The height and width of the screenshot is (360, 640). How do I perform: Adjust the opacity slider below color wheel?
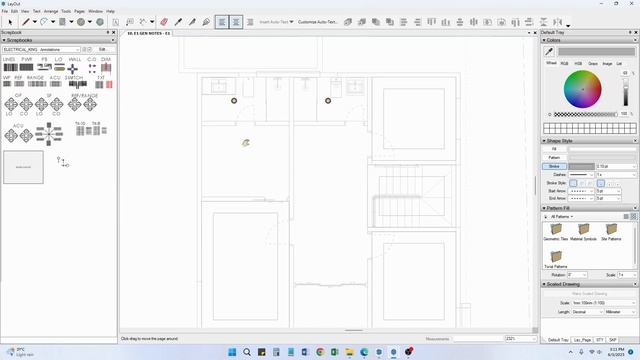pos(585,114)
